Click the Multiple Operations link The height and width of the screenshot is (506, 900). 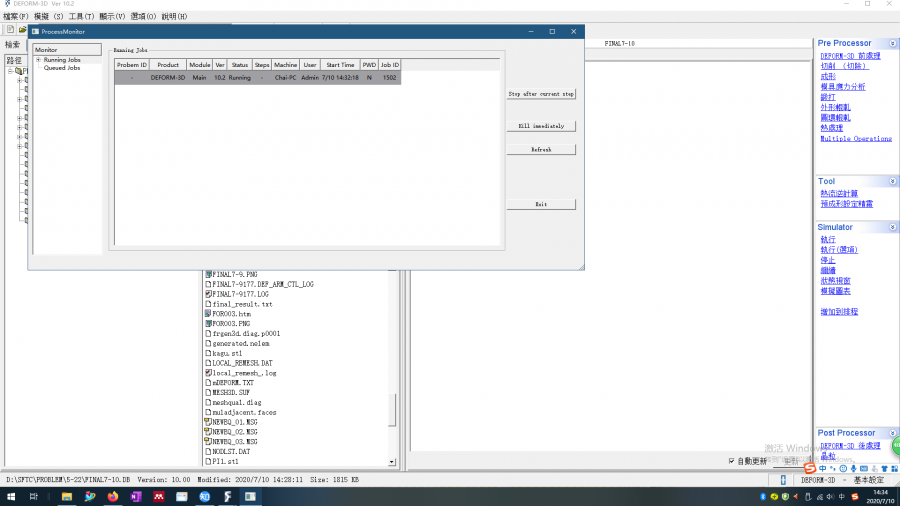pyautogui.click(x=855, y=139)
